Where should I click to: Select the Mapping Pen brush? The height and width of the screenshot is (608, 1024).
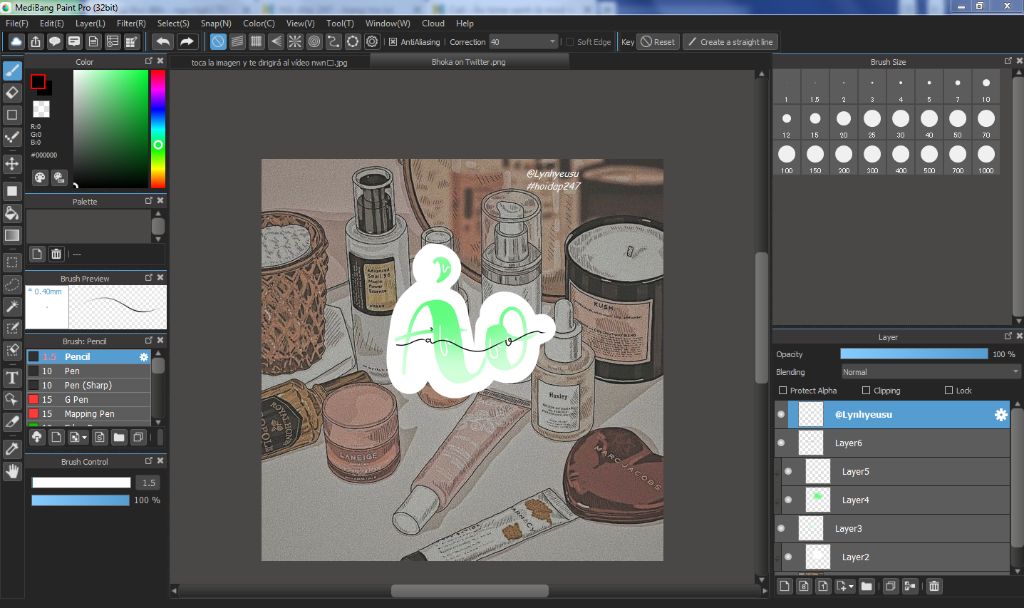coord(89,414)
